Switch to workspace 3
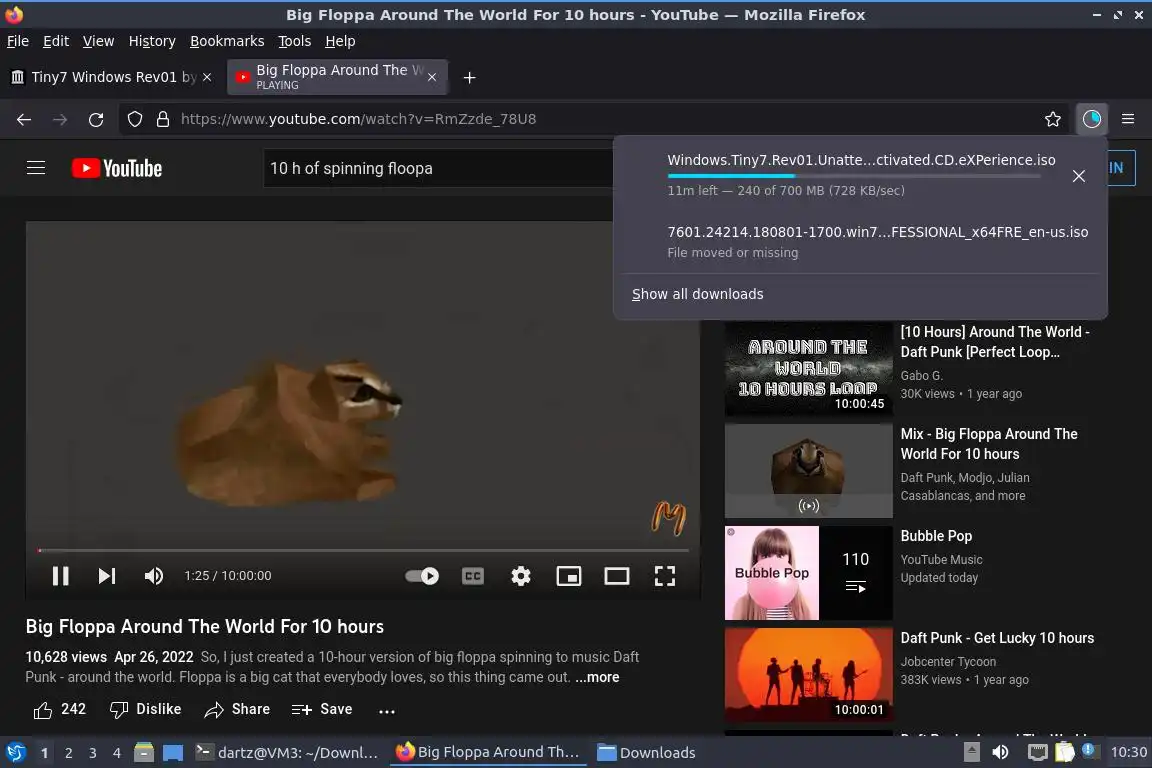Viewport: 1152px width, 768px height. click(93, 753)
